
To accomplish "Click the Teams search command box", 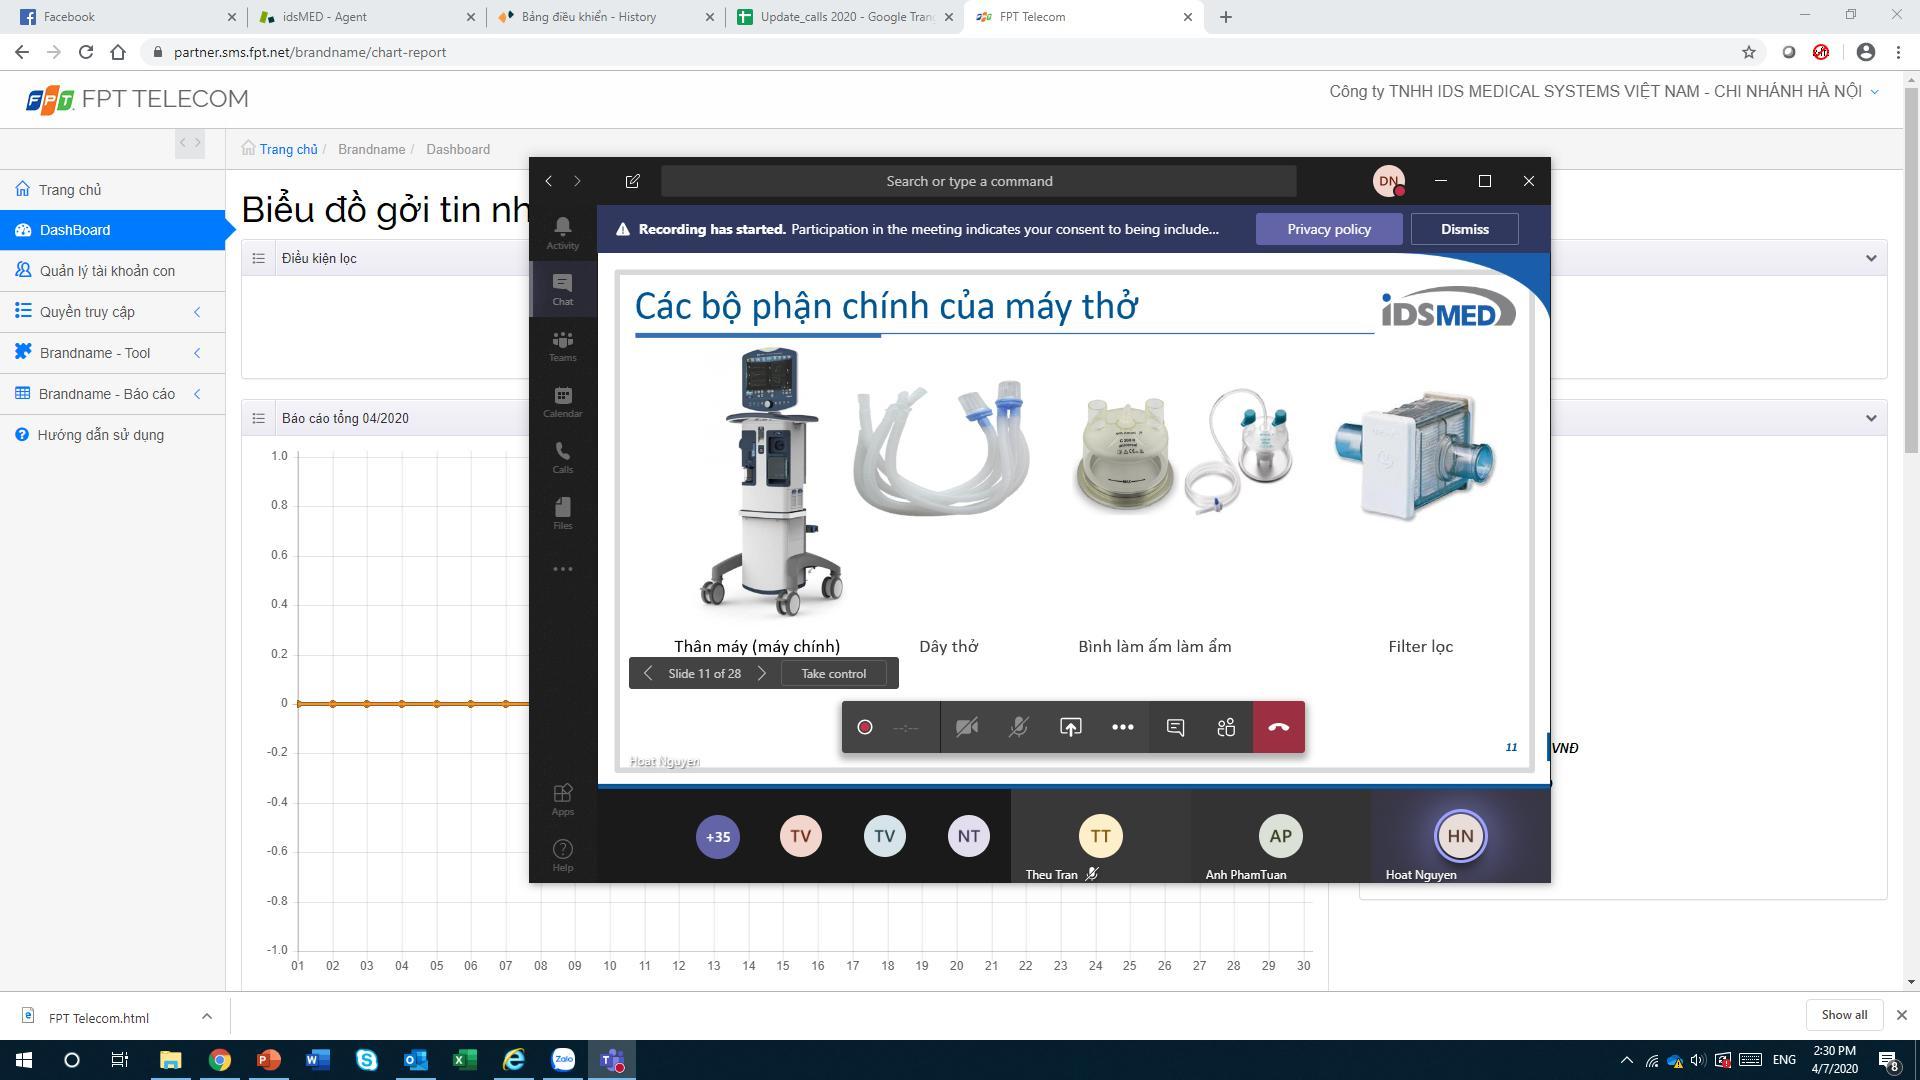I will (978, 181).
